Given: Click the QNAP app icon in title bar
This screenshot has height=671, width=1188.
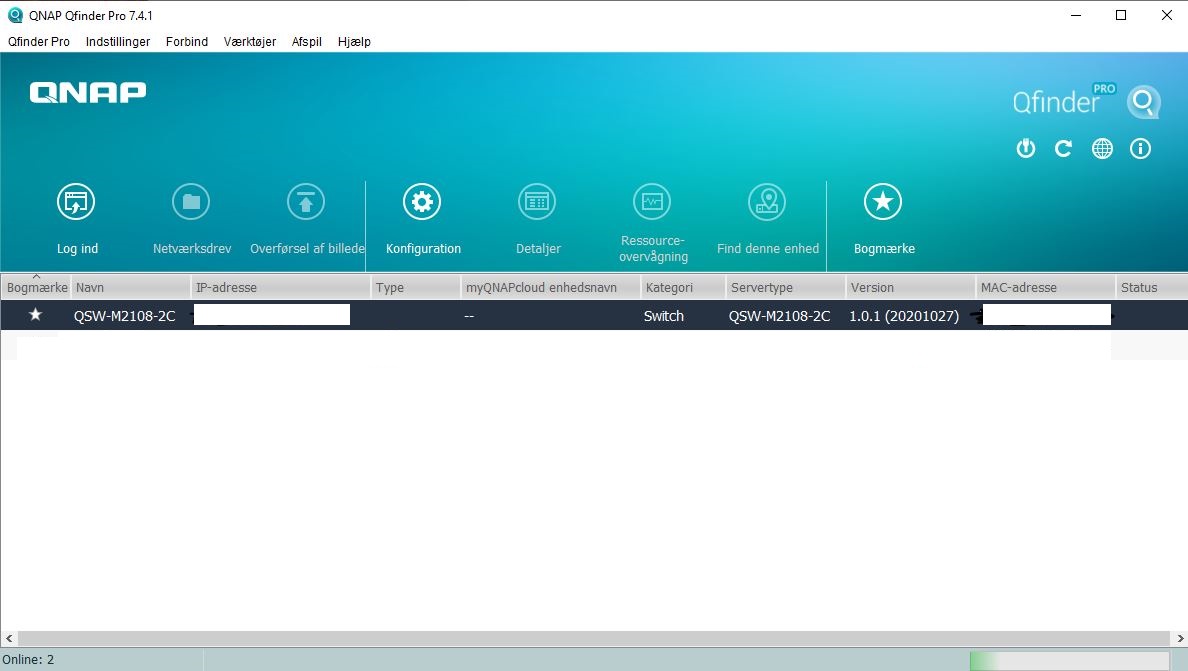Looking at the screenshot, I should point(14,15).
